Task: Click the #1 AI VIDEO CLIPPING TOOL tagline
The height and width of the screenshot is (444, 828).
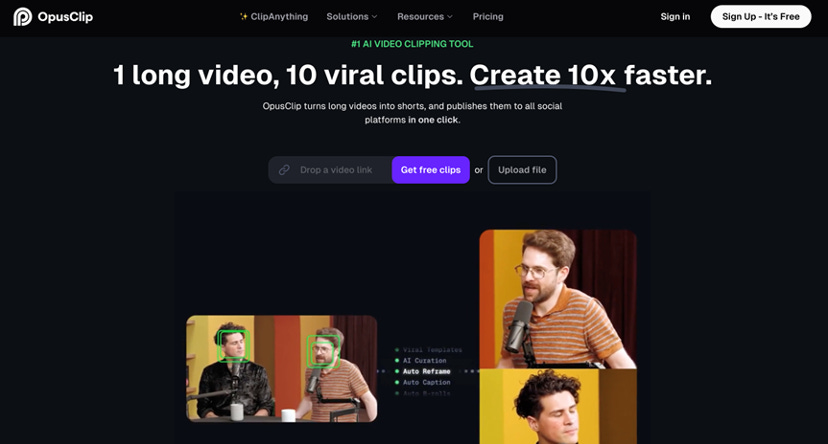Action: (x=412, y=44)
